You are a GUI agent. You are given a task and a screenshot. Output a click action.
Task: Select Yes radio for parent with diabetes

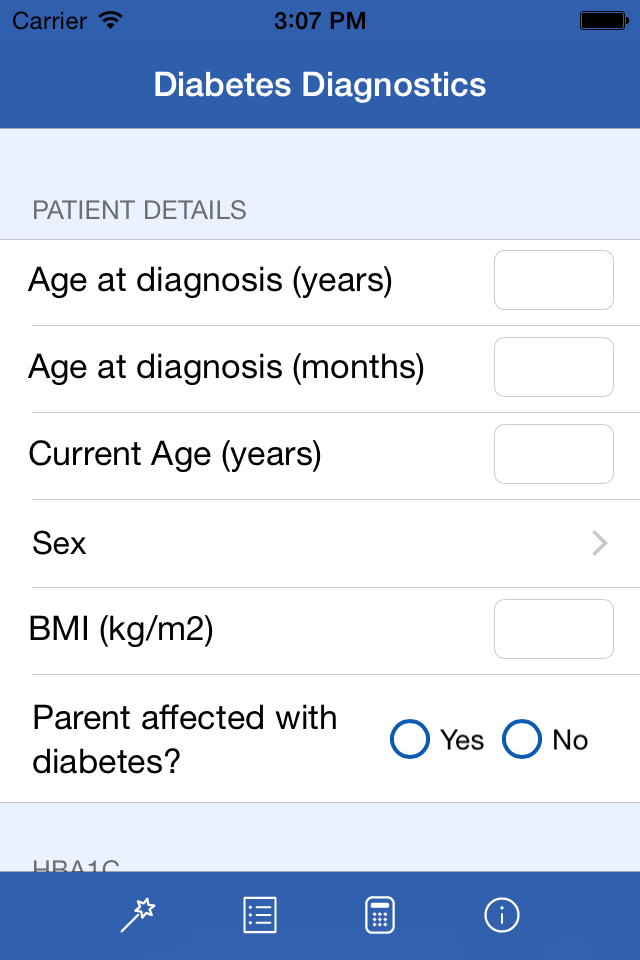[x=410, y=739]
